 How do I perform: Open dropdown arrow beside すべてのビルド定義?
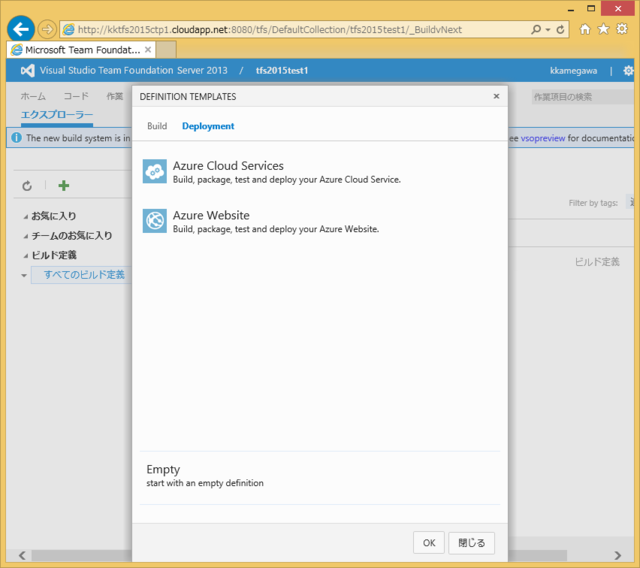24,275
